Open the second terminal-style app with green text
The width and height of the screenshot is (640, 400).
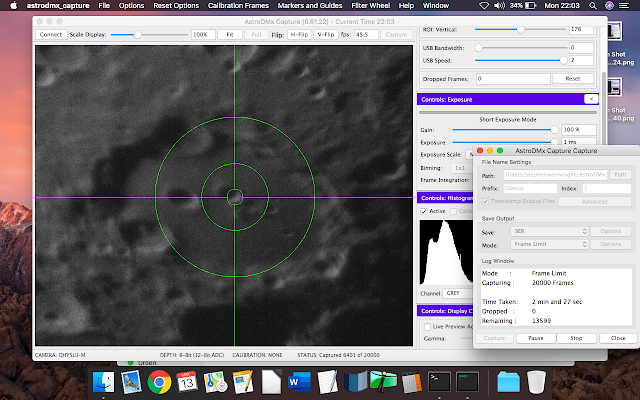click(x=467, y=382)
